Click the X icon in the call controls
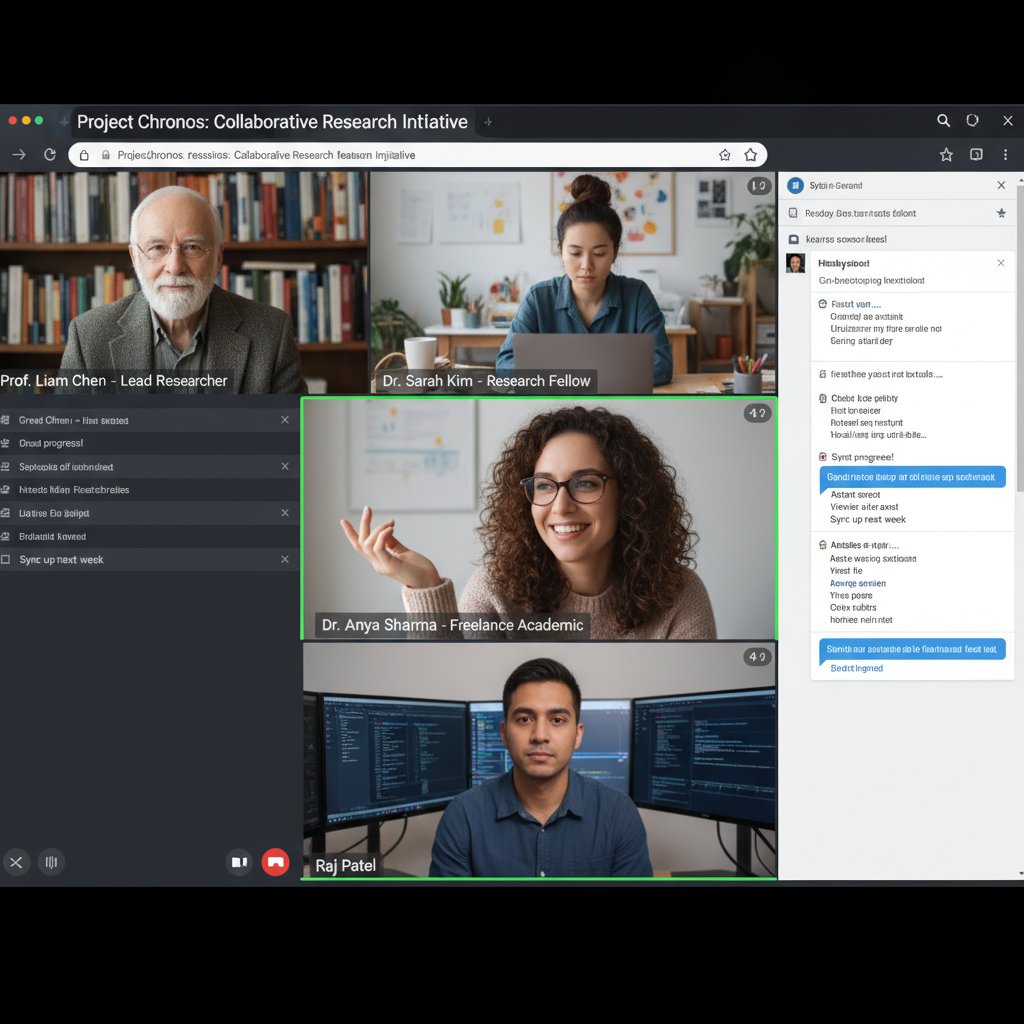 pyautogui.click(x=16, y=862)
